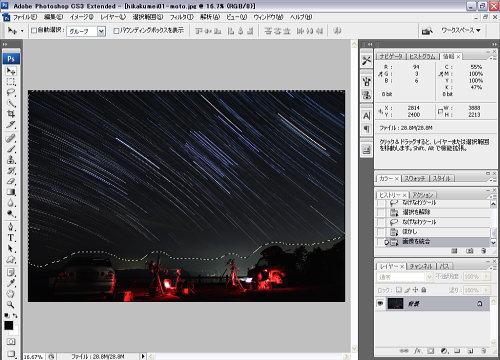
Task: Choose the Horizontal Type tool
Action: click(11, 238)
